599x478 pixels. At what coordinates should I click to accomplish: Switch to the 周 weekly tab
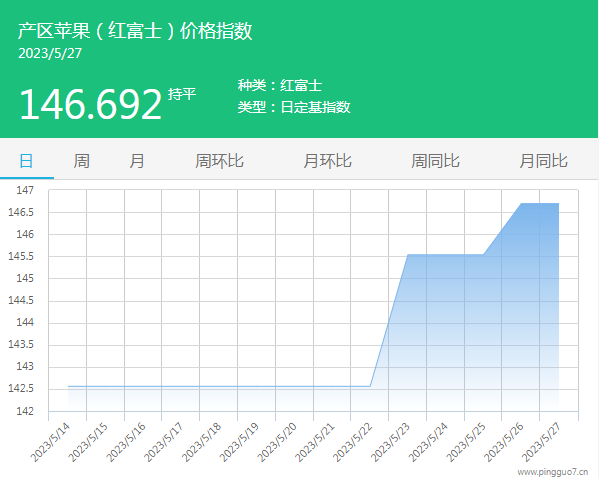pos(81,161)
